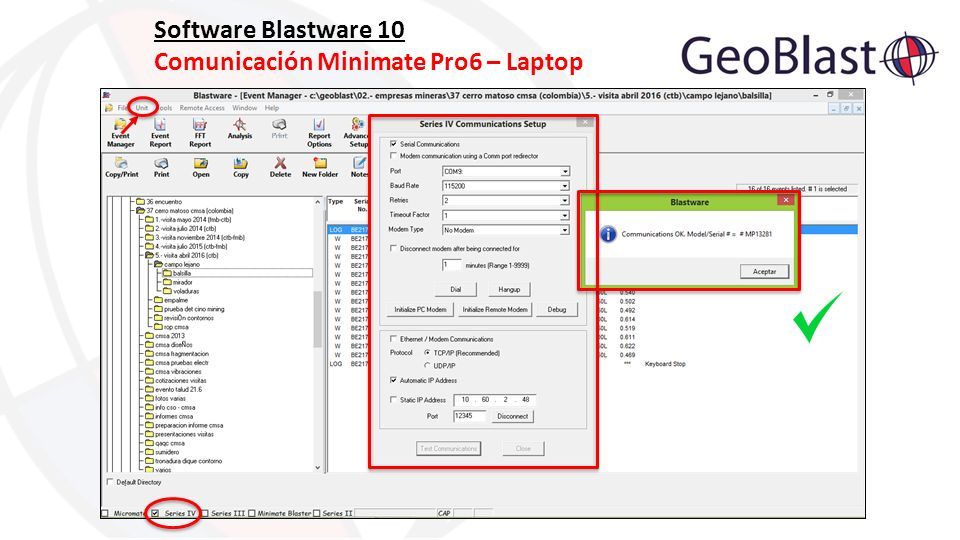
Task: Close the Blastware message with red X
Action: click(786, 200)
